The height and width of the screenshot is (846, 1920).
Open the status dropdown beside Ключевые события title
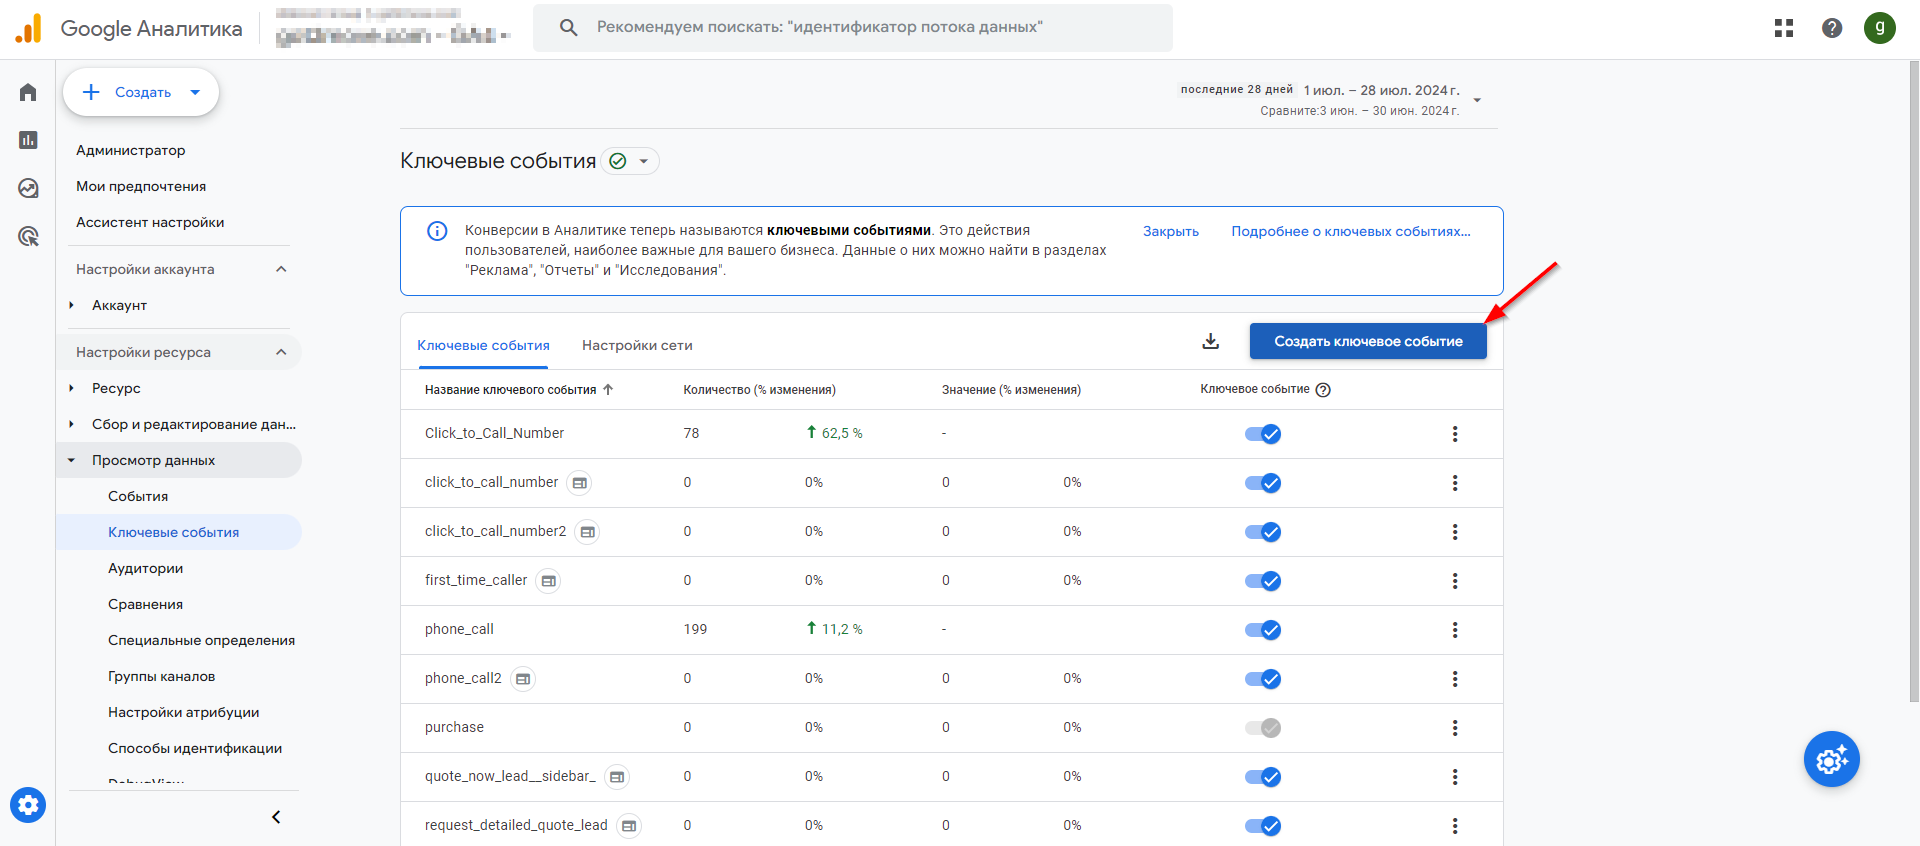[x=631, y=161]
